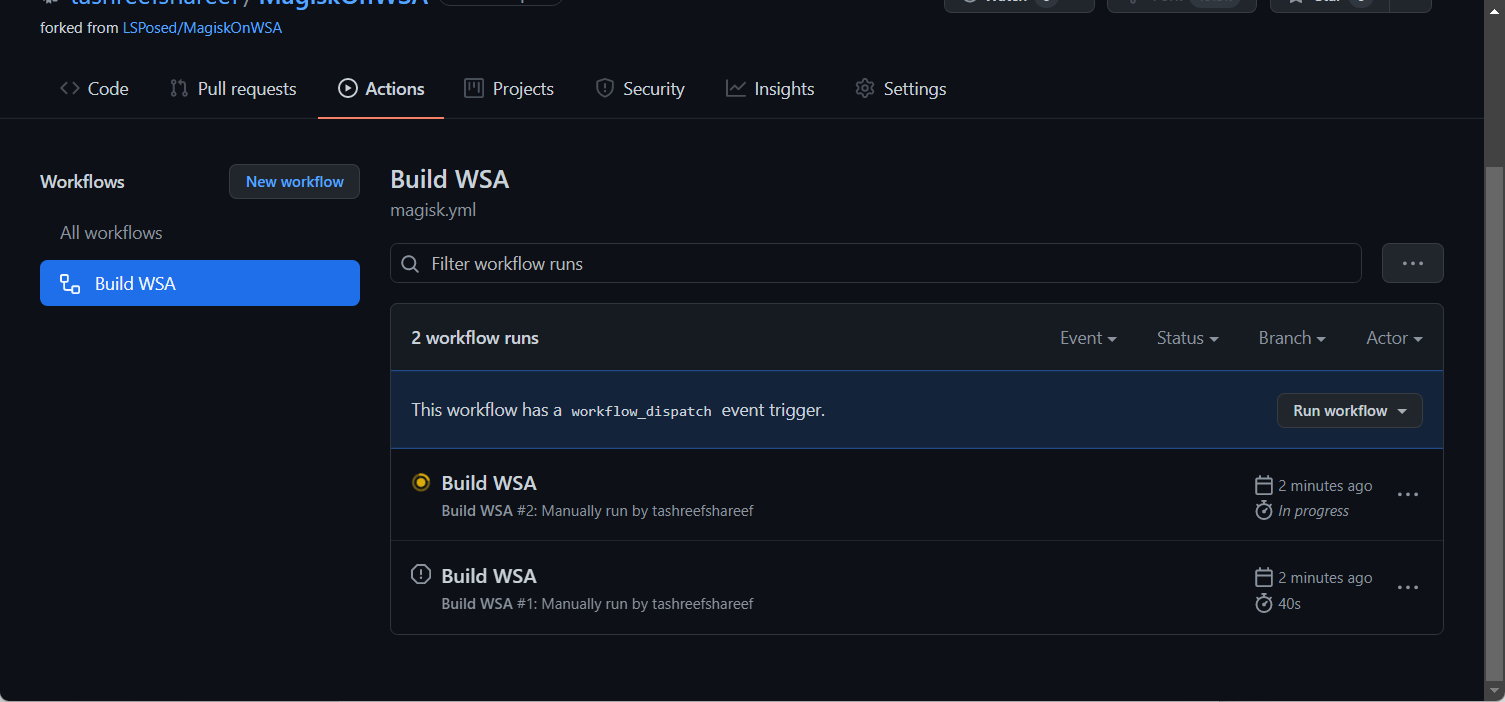Image resolution: width=1505 pixels, height=702 pixels.
Task: Open the kebab options button beside filter
Action: 1412,263
